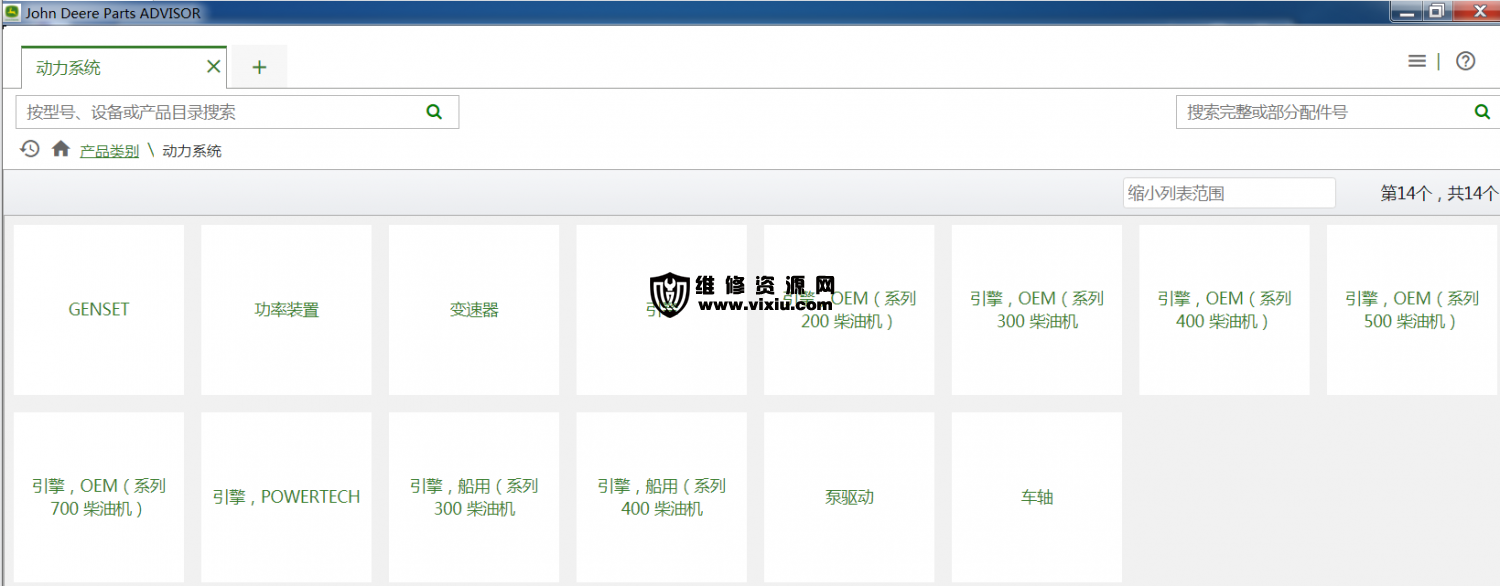Screen dimensions: 1500x586
Task: Open a new tab with the plus button
Action: [x=259, y=67]
